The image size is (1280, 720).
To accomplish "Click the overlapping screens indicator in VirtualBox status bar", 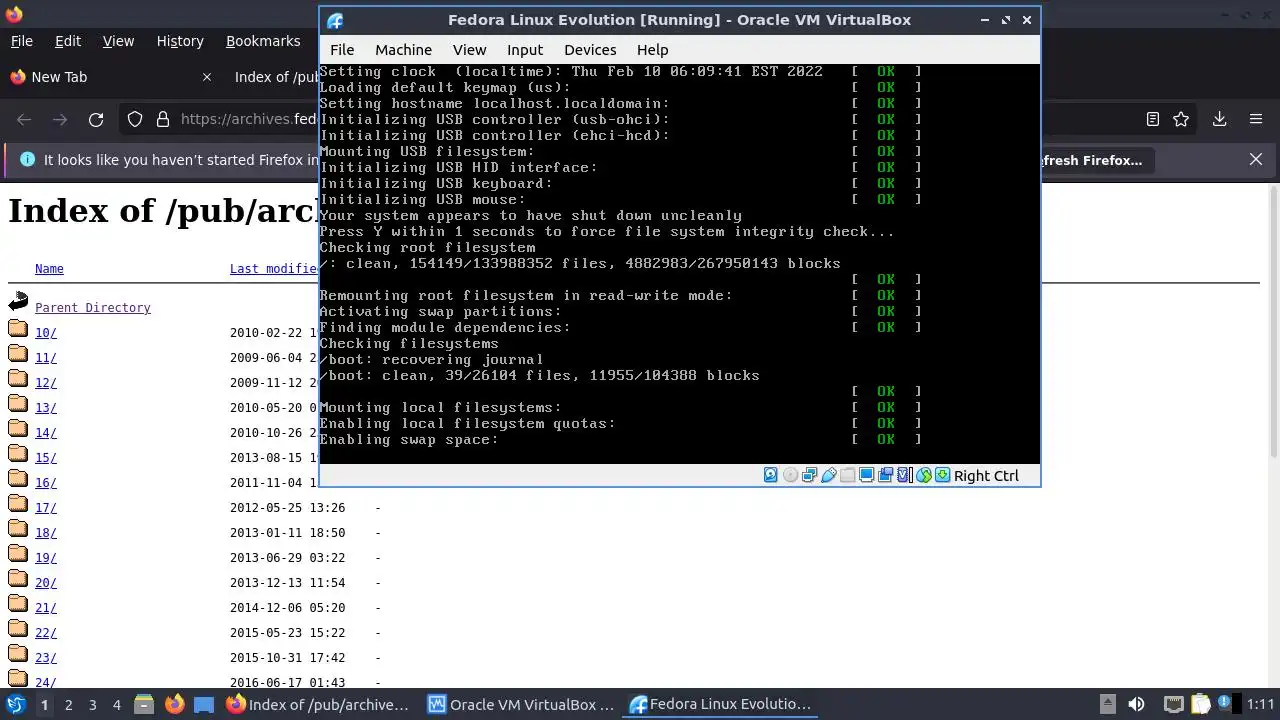I will click(x=885, y=475).
